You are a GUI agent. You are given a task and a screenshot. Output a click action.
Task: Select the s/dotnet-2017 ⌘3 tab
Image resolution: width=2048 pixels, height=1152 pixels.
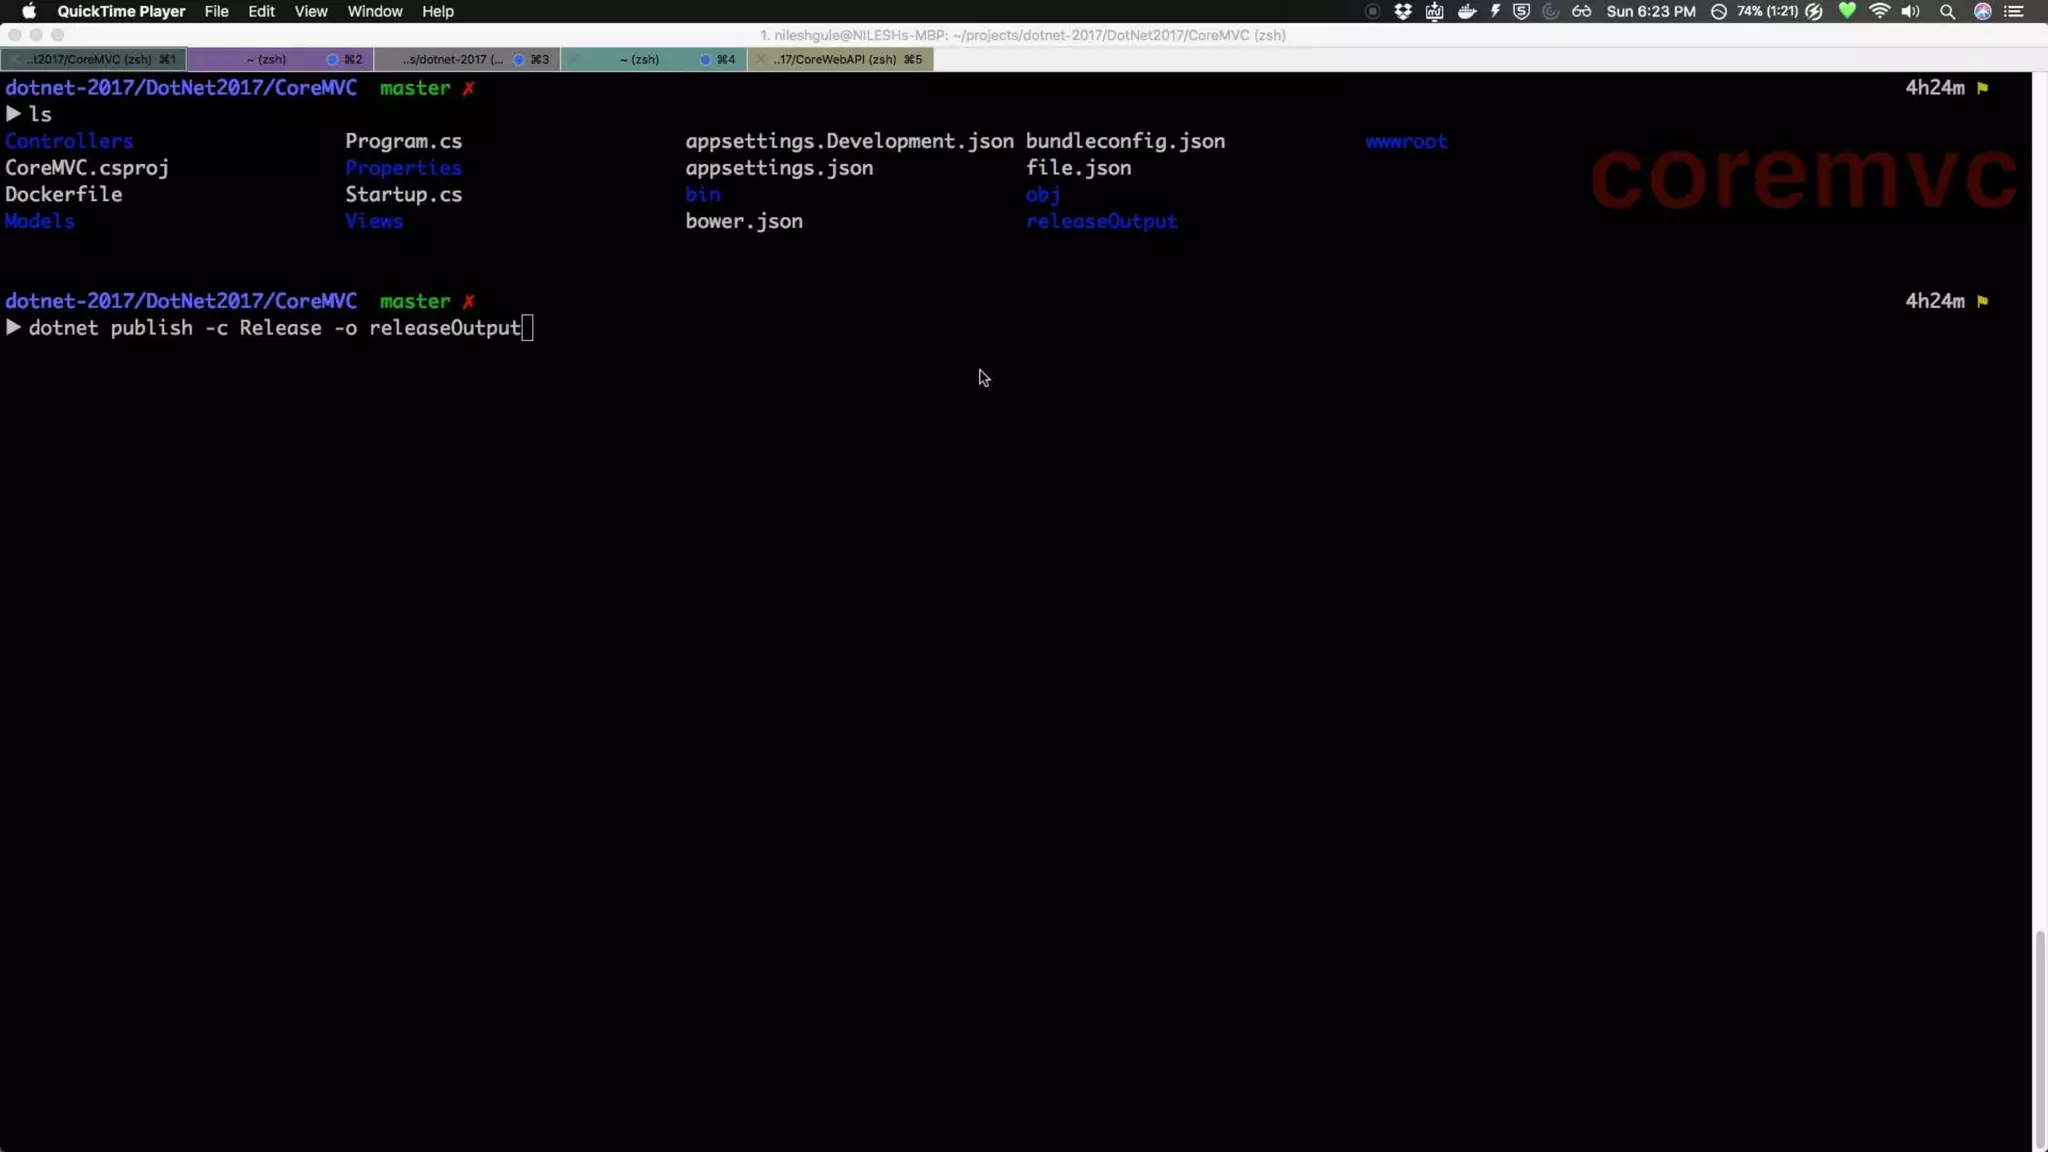pyautogui.click(x=465, y=59)
